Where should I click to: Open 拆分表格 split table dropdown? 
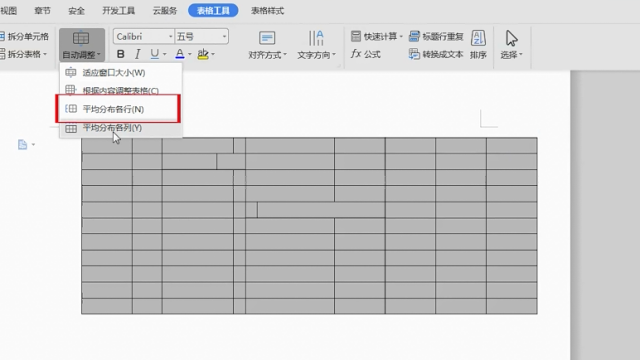24,54
